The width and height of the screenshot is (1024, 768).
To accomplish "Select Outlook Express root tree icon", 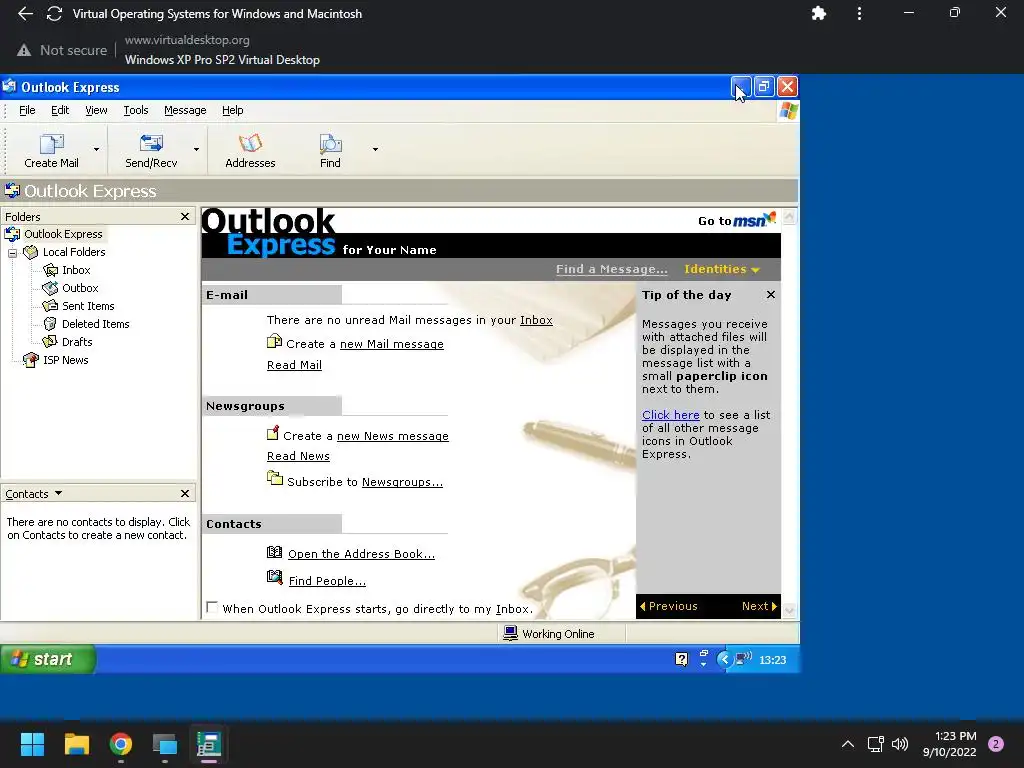I will pyautogui.click(x=12, y=234).
